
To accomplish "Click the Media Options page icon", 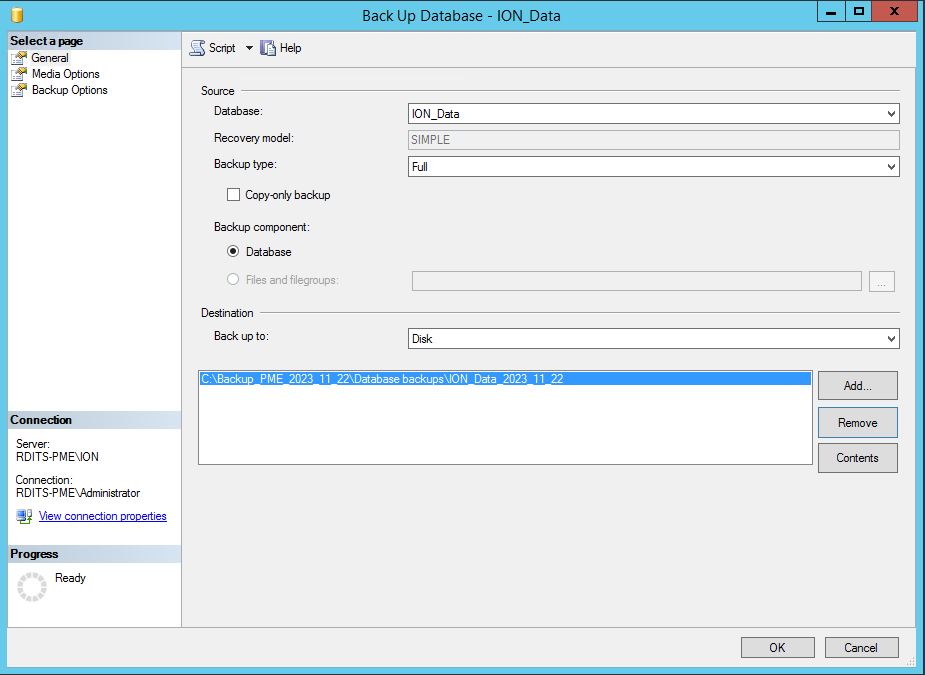I will pos(18,74).
